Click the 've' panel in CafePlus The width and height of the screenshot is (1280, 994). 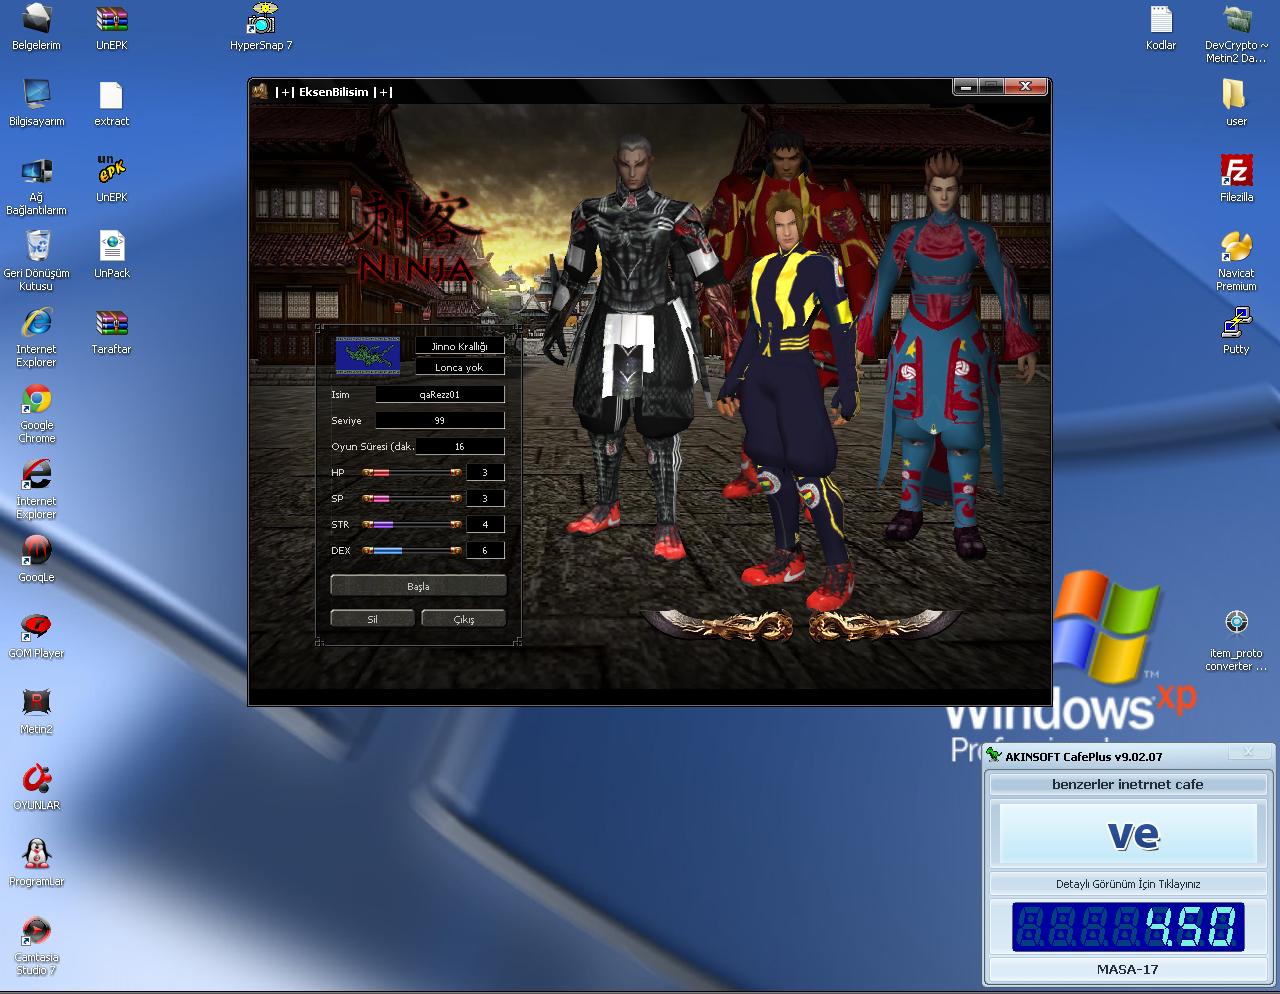(x=1128, y=834)
